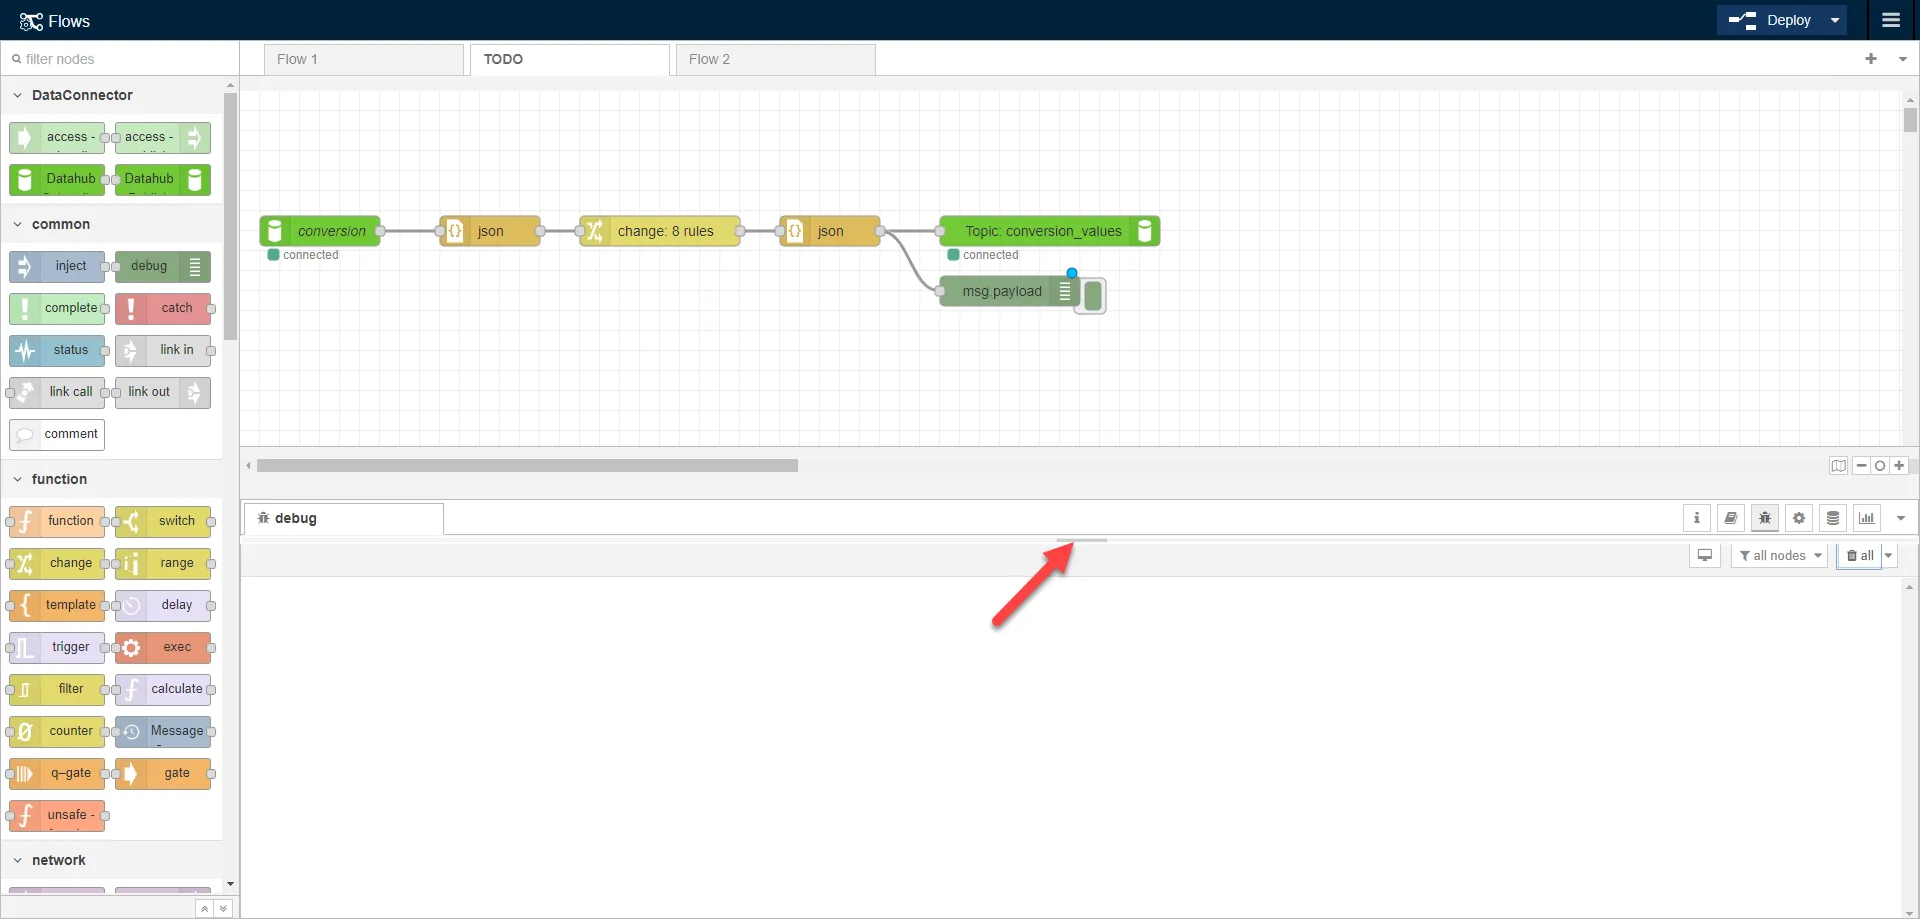Open the sidebar tabs dropdown arrow
The height and width of the screenshot is (919, 1920).
tap(1901, 518)
